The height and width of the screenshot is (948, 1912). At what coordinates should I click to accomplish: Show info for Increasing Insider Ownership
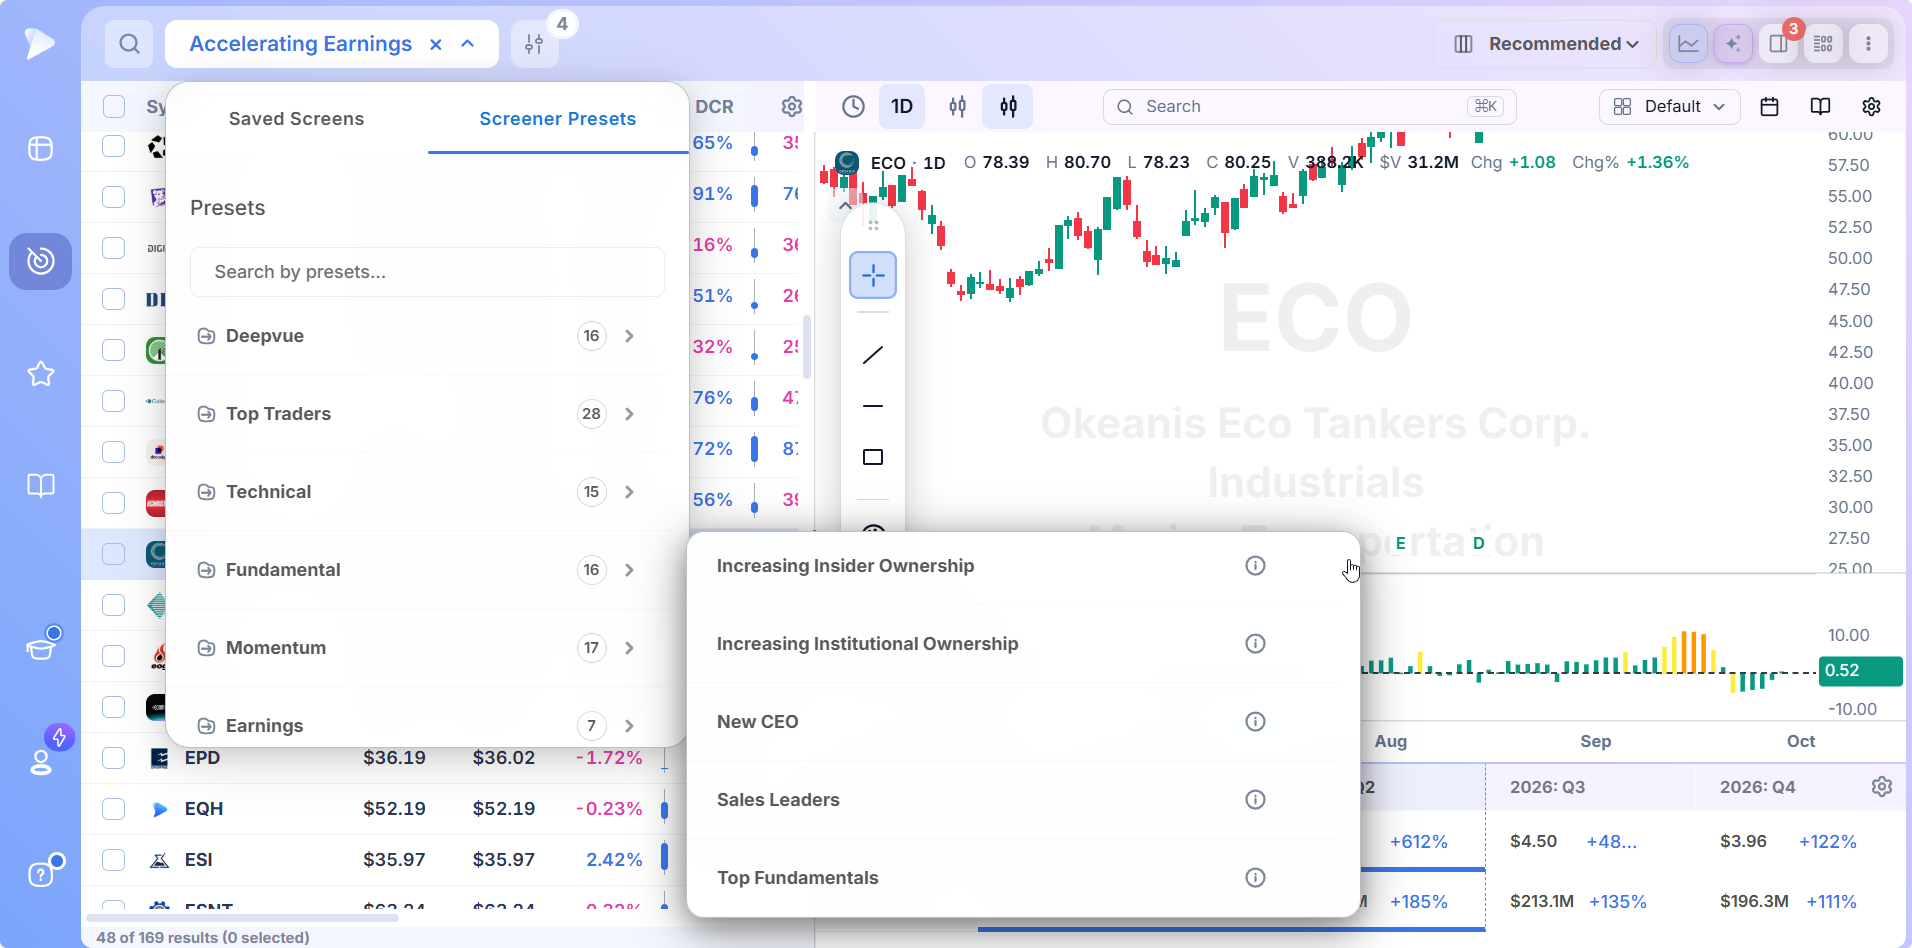pyautogui.click(x=1255, y=566)
